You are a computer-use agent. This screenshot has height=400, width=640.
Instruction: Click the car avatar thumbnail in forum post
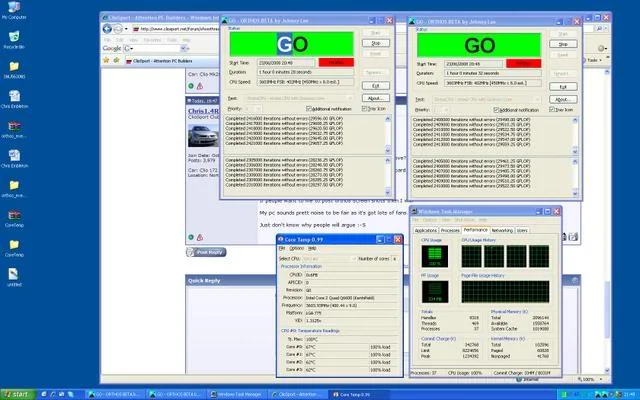pyautogui.click(x=203, y=136)
